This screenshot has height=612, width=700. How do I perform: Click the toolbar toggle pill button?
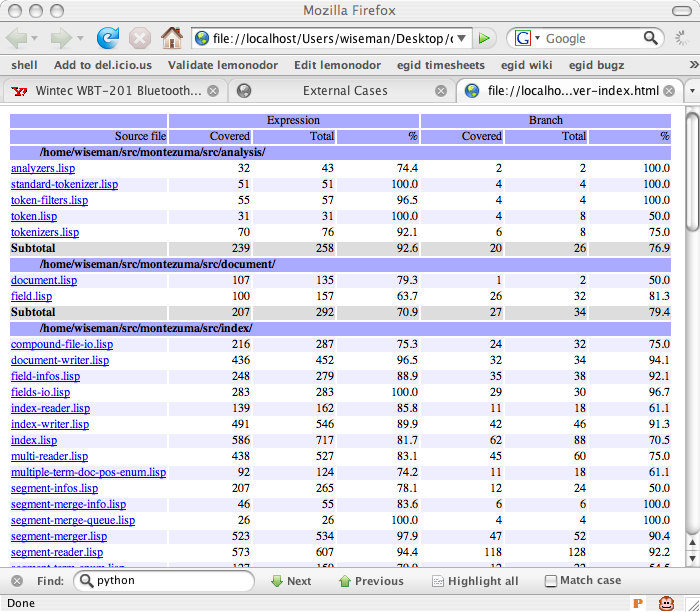(681, 11)
